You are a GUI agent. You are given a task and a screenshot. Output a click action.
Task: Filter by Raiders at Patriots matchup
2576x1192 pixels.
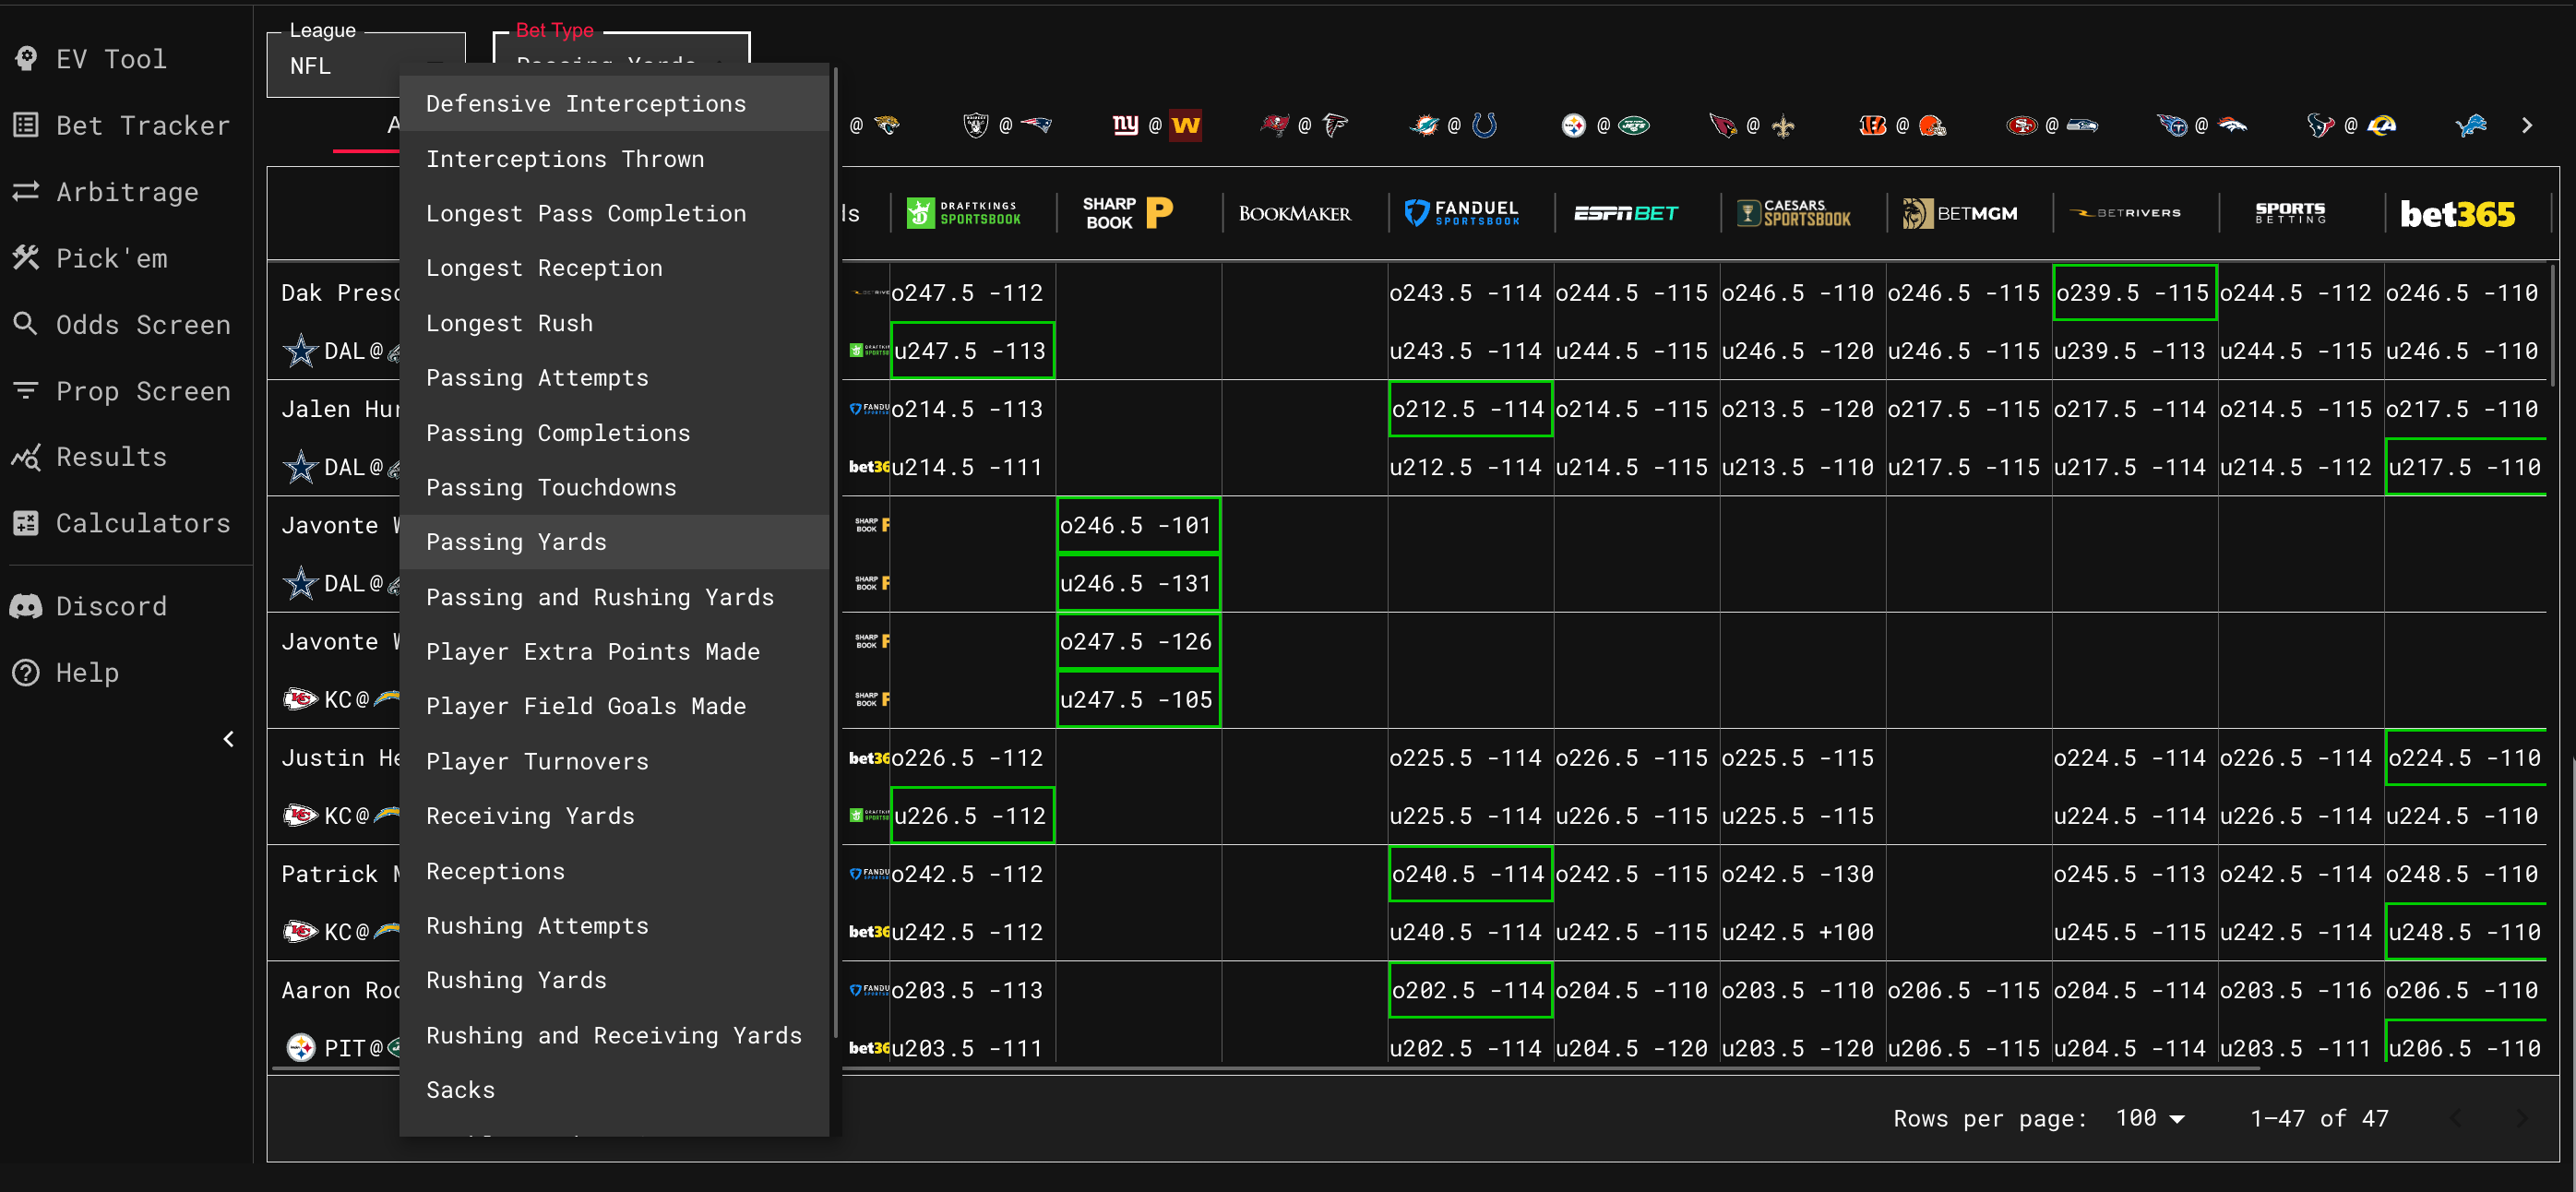(x=1006, y=125)
